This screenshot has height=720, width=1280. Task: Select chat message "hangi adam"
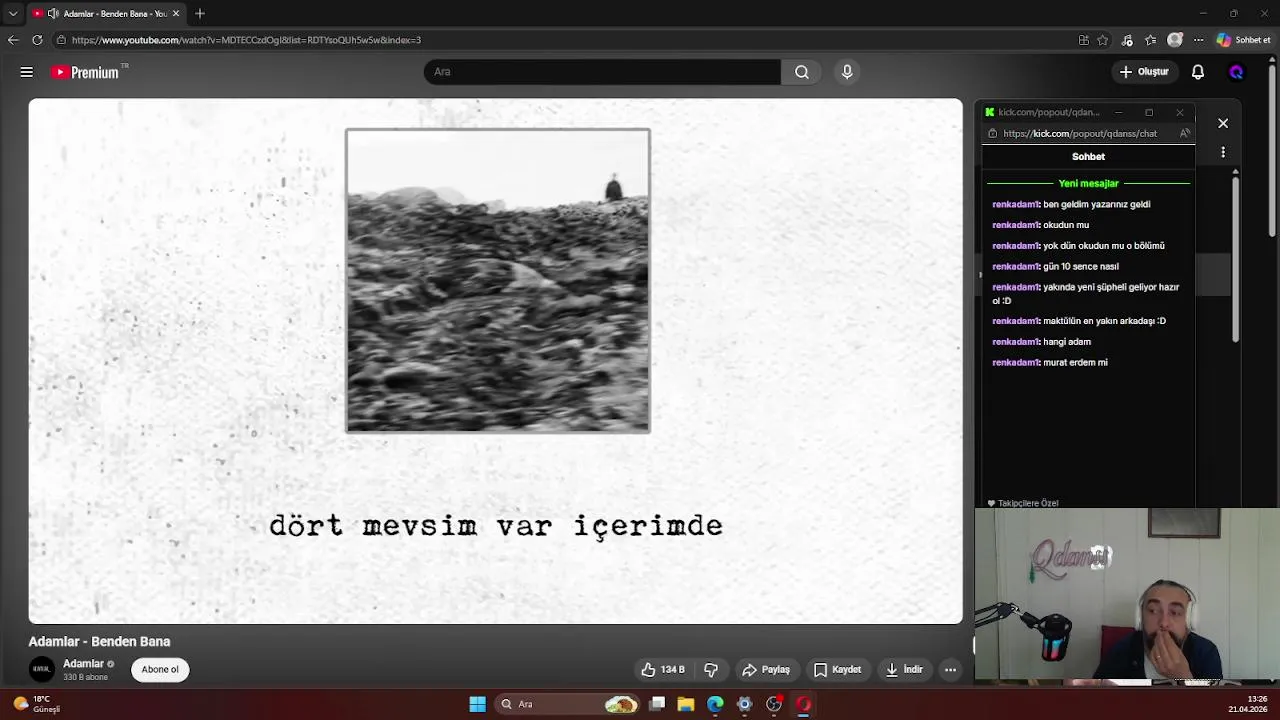click(1067, 342)
